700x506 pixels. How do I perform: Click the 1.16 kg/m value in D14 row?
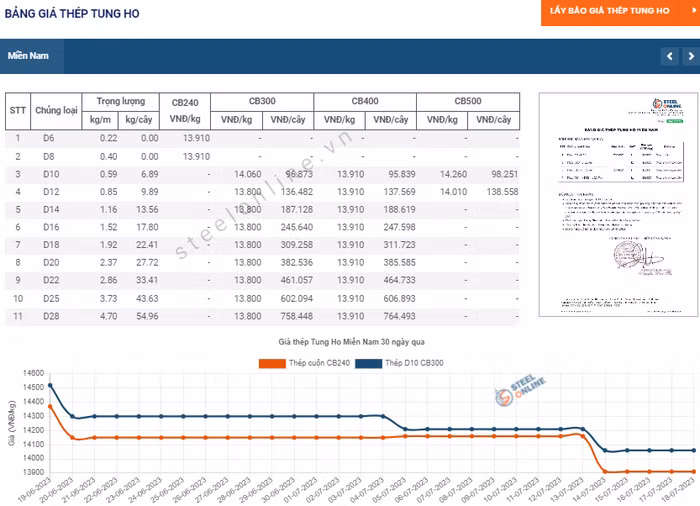[108, 209]
